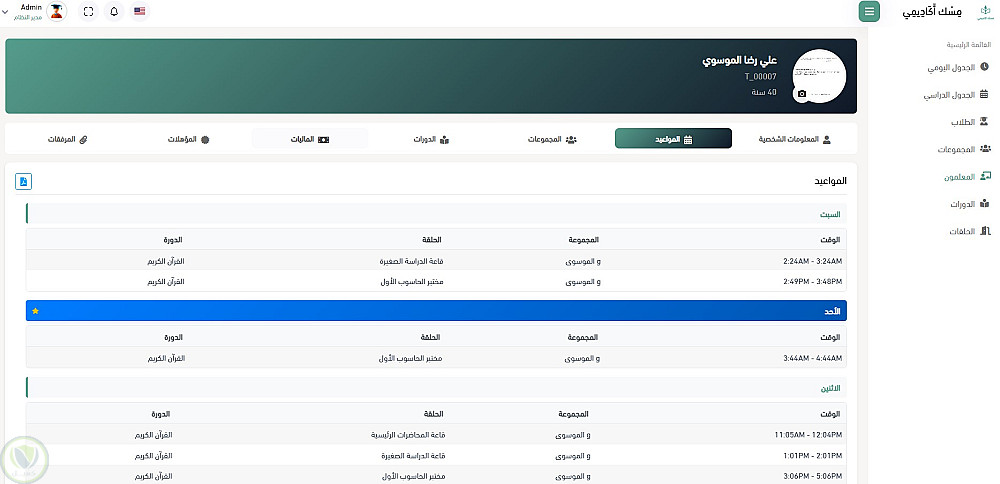Viewport: 1000px width, 484px height.
Task: Click the 2:49PM - 3:48PM time cell
Action: click(x=812, y=281)
